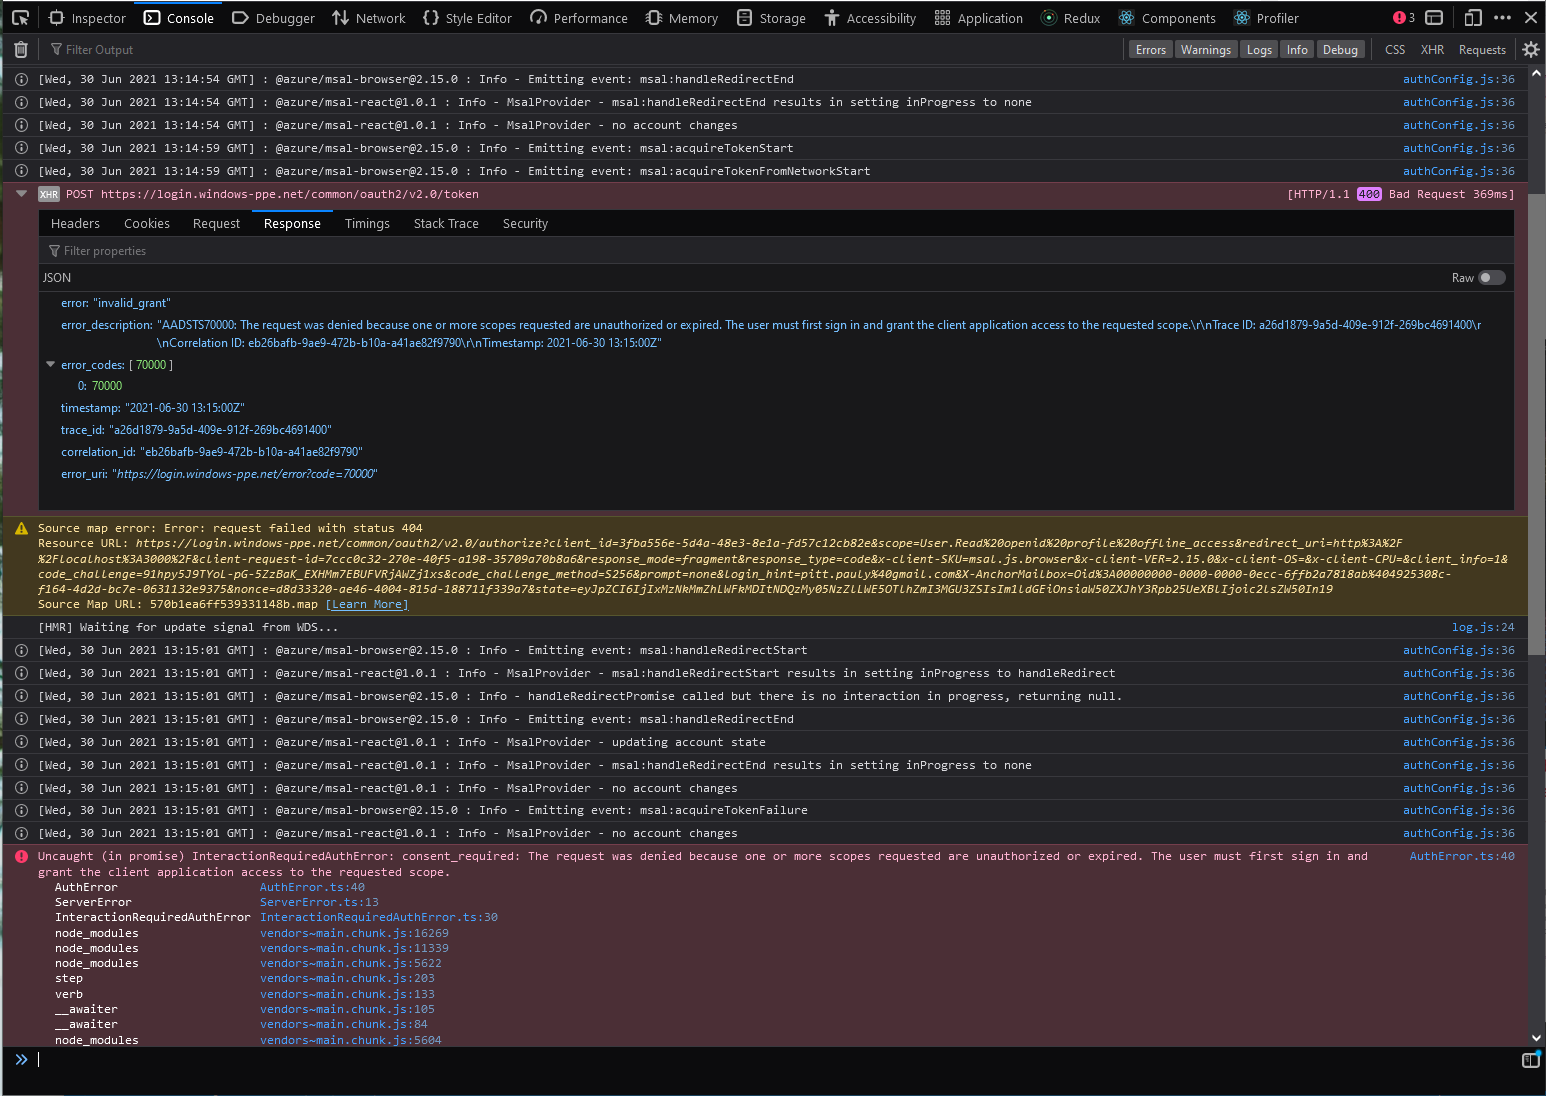Collapse the error_codes array

(x=51, y=364)
